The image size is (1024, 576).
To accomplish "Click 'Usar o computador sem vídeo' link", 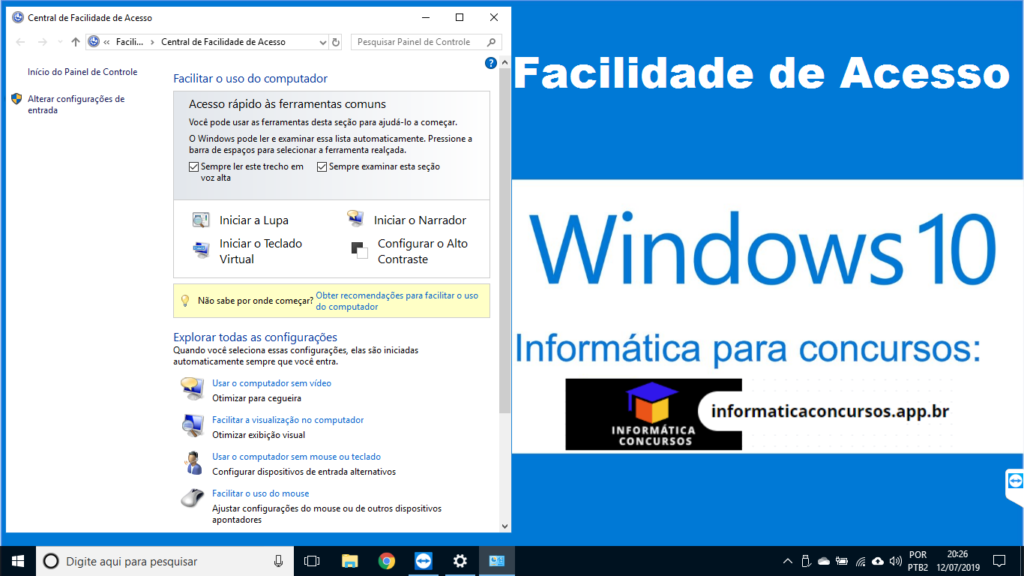I will tap(271, 383).
